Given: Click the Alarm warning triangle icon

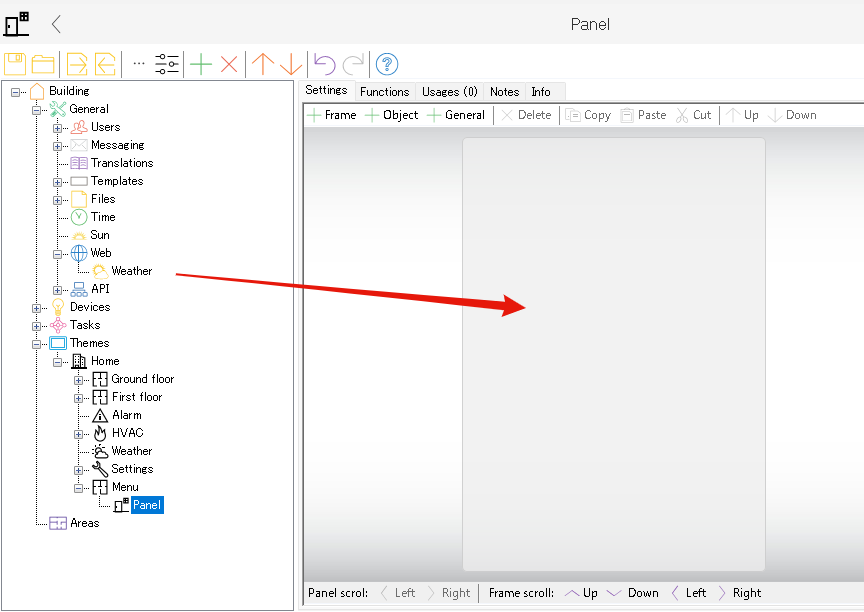Looking at the screenshot, I should point(100,415).
